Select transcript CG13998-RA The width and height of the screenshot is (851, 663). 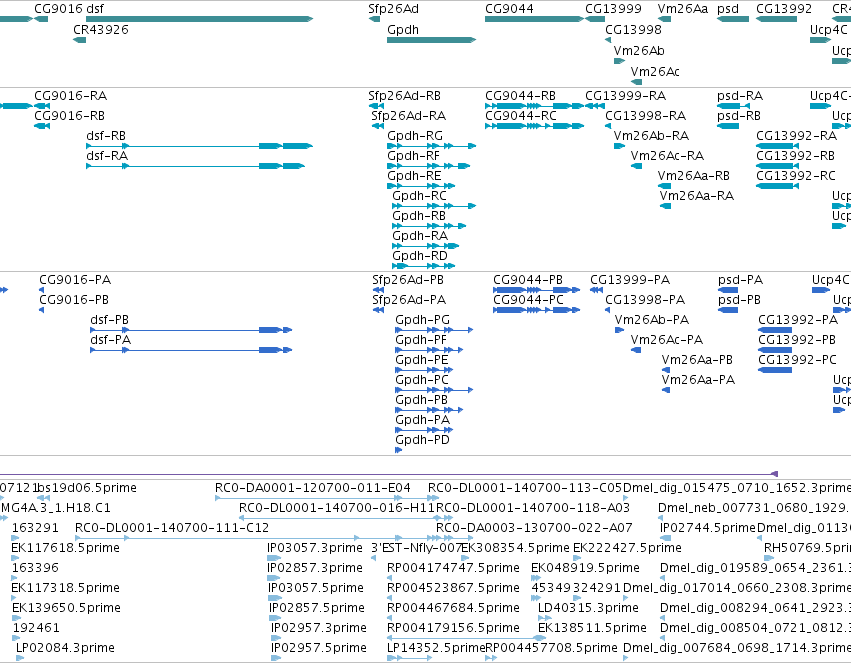pyautogui.click(x=608, y=126)
